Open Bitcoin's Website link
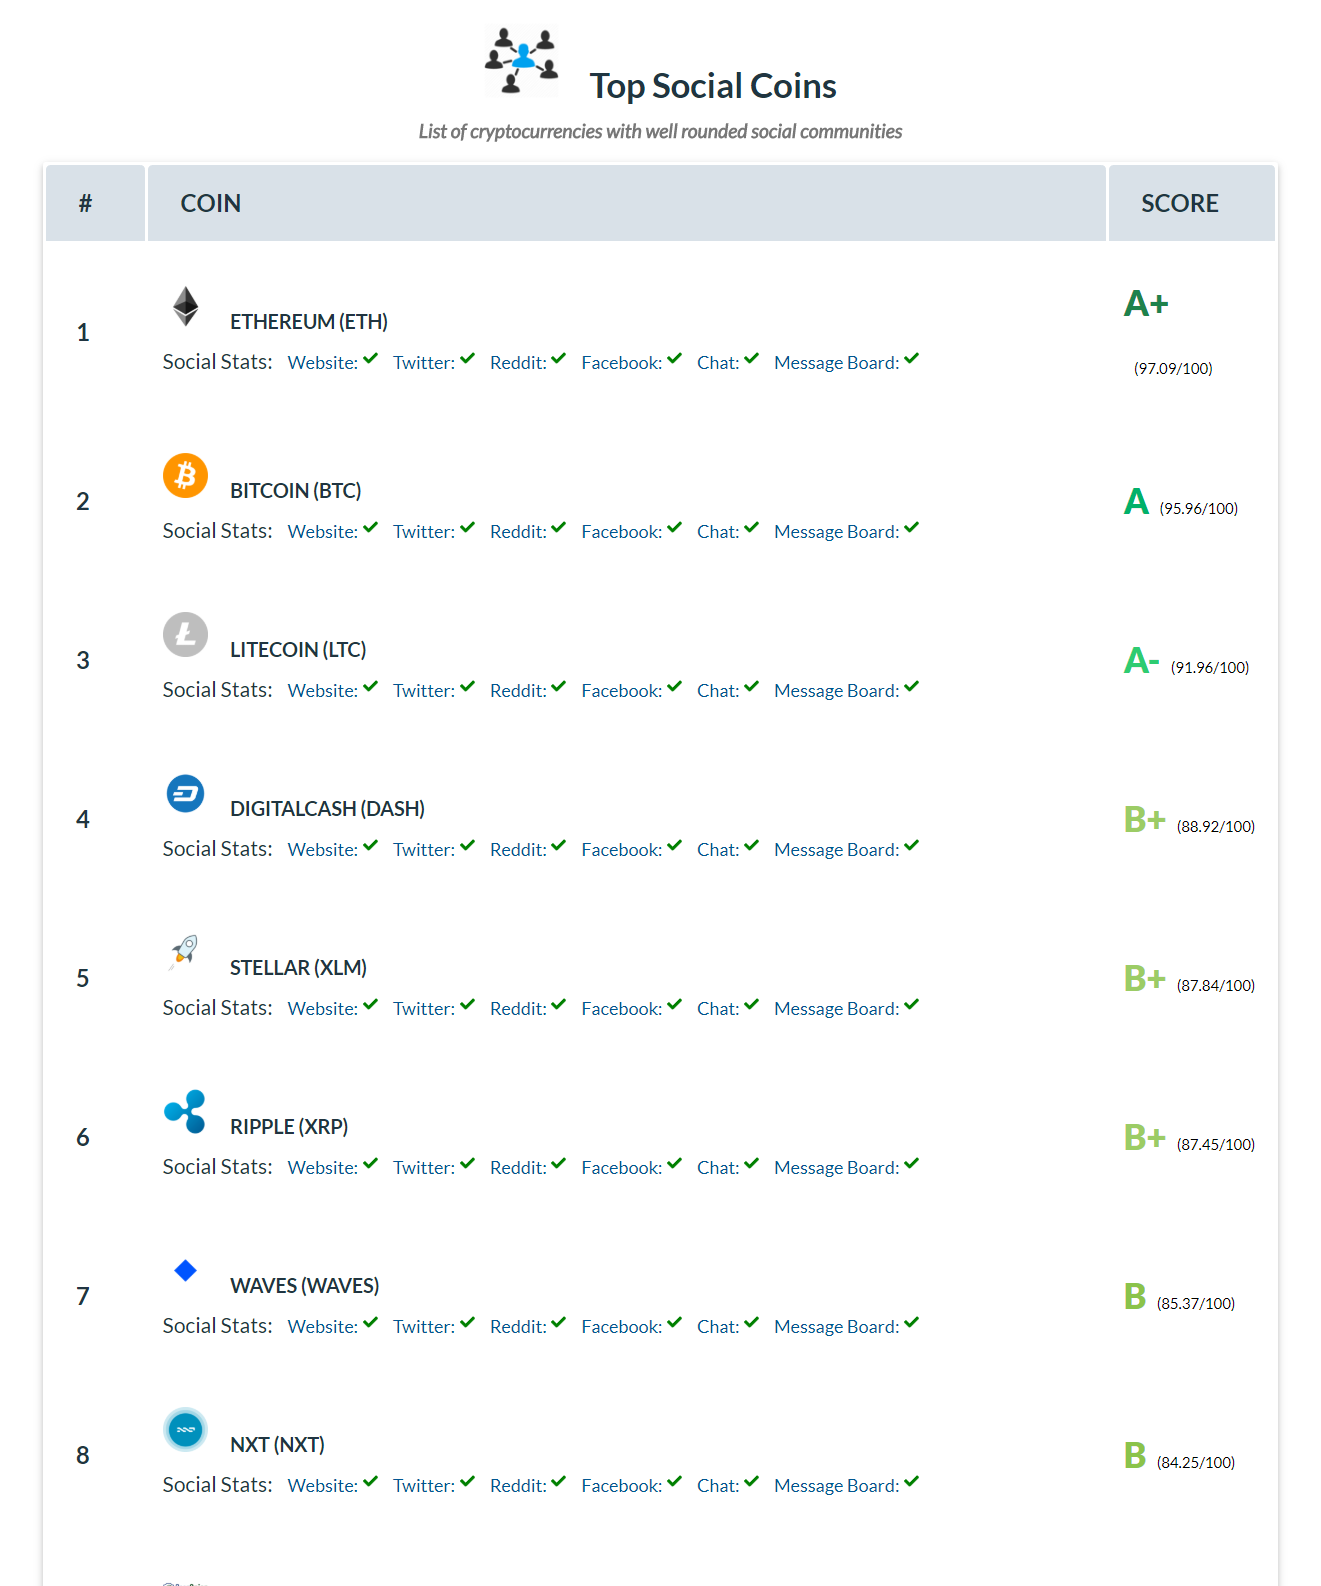This screenshot has height=1586, width=1321. (323, 532)
